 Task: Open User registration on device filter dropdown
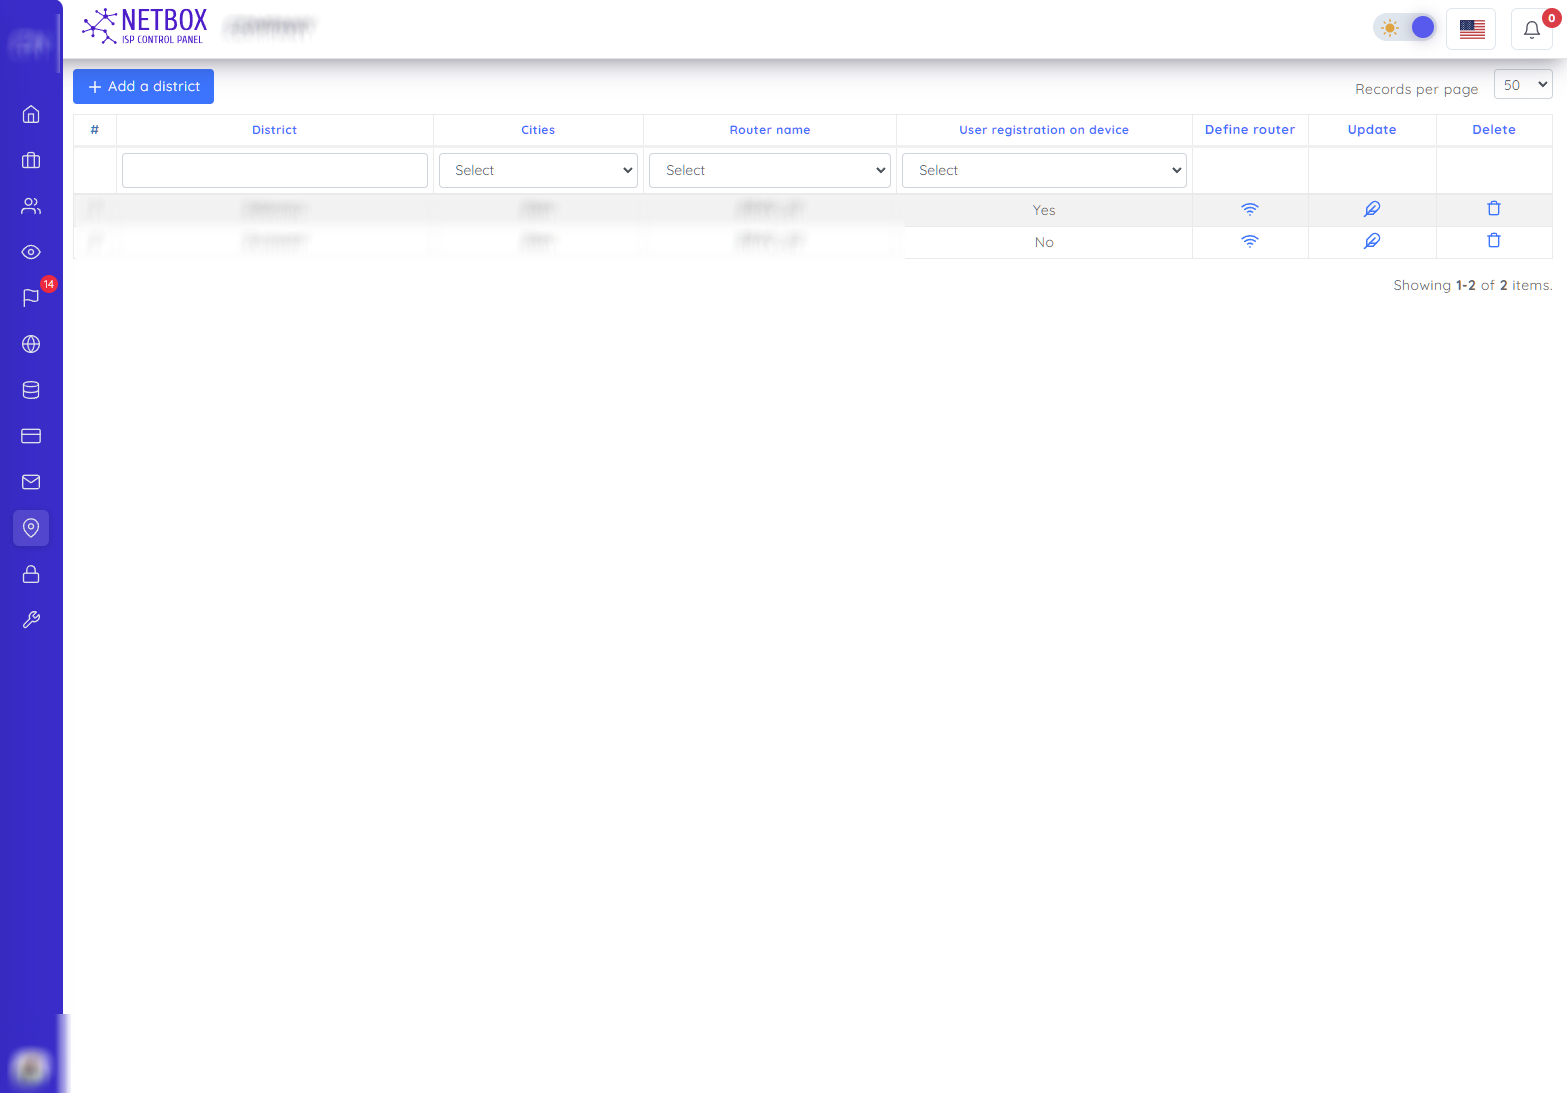point(1044,170)
